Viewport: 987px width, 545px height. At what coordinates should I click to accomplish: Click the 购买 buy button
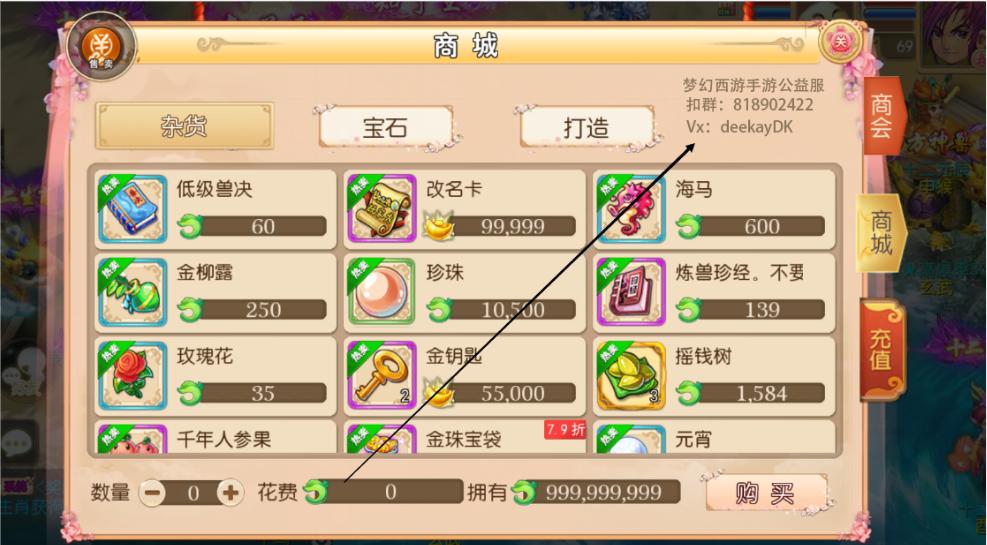point(766,493)
